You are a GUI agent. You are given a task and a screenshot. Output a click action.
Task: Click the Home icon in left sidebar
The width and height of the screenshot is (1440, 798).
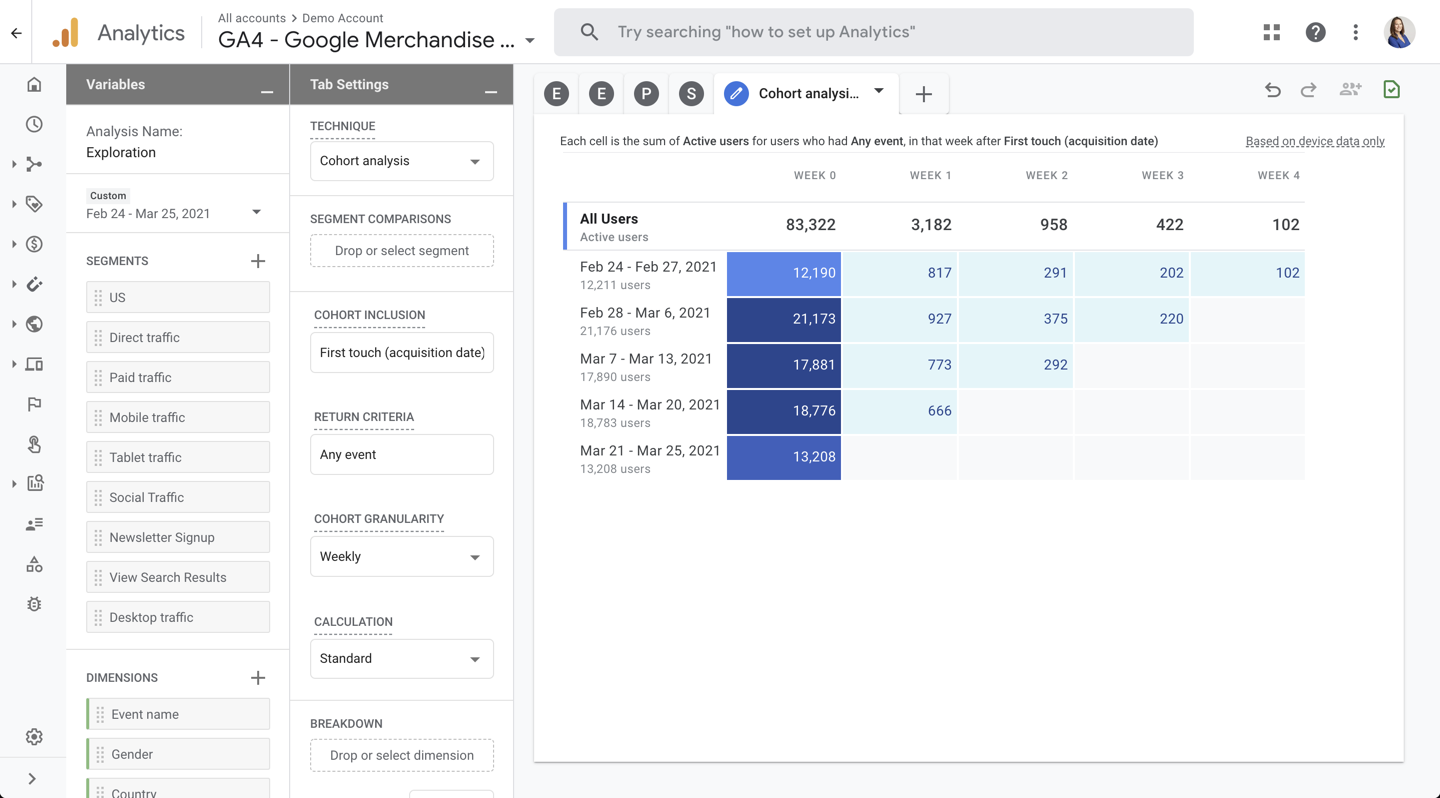[34, 85]
